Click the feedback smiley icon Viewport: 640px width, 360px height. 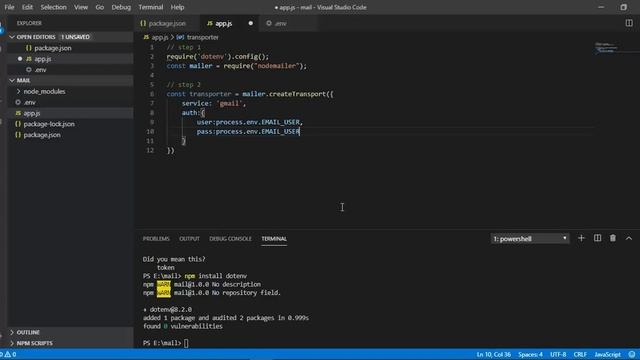click(632, 354)
